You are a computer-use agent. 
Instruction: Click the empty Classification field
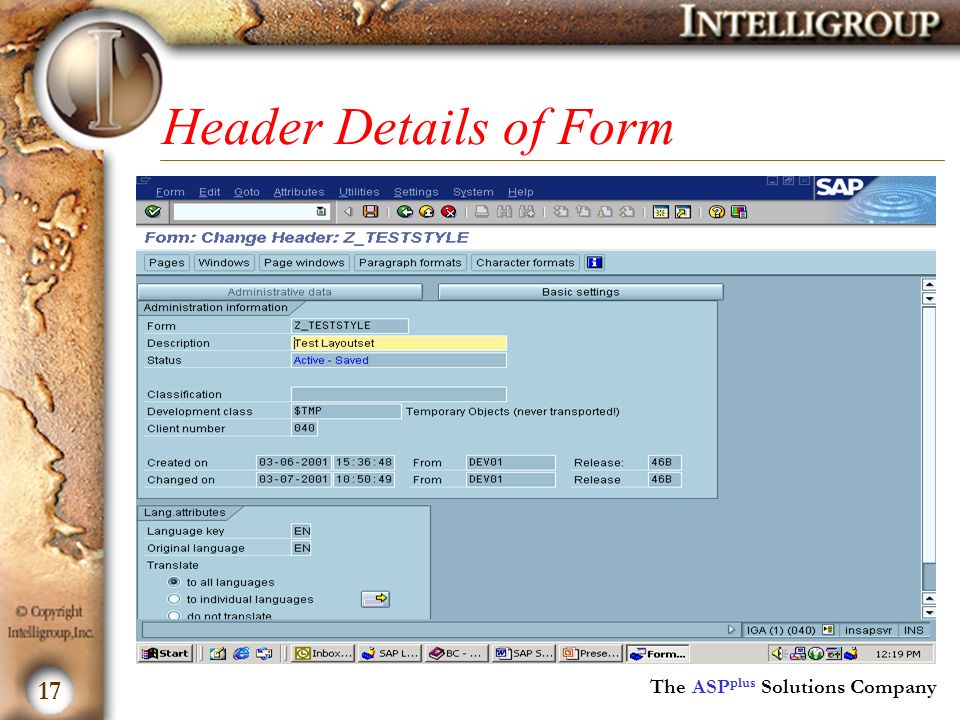pyautogui.click(x=399, y=394)
